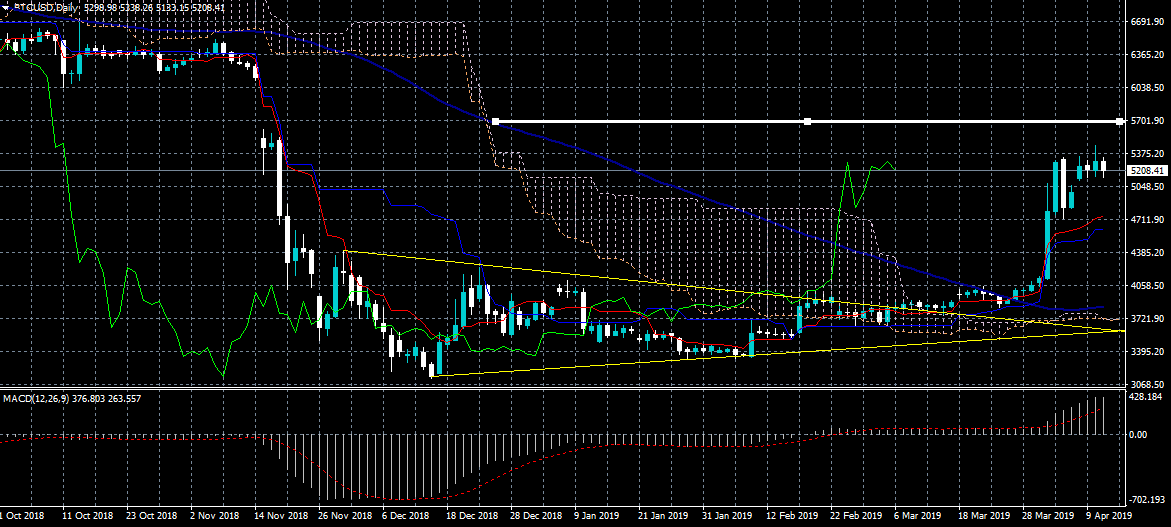
Task: Click the 5375.20 price axis label
Action: point(1146,154)
